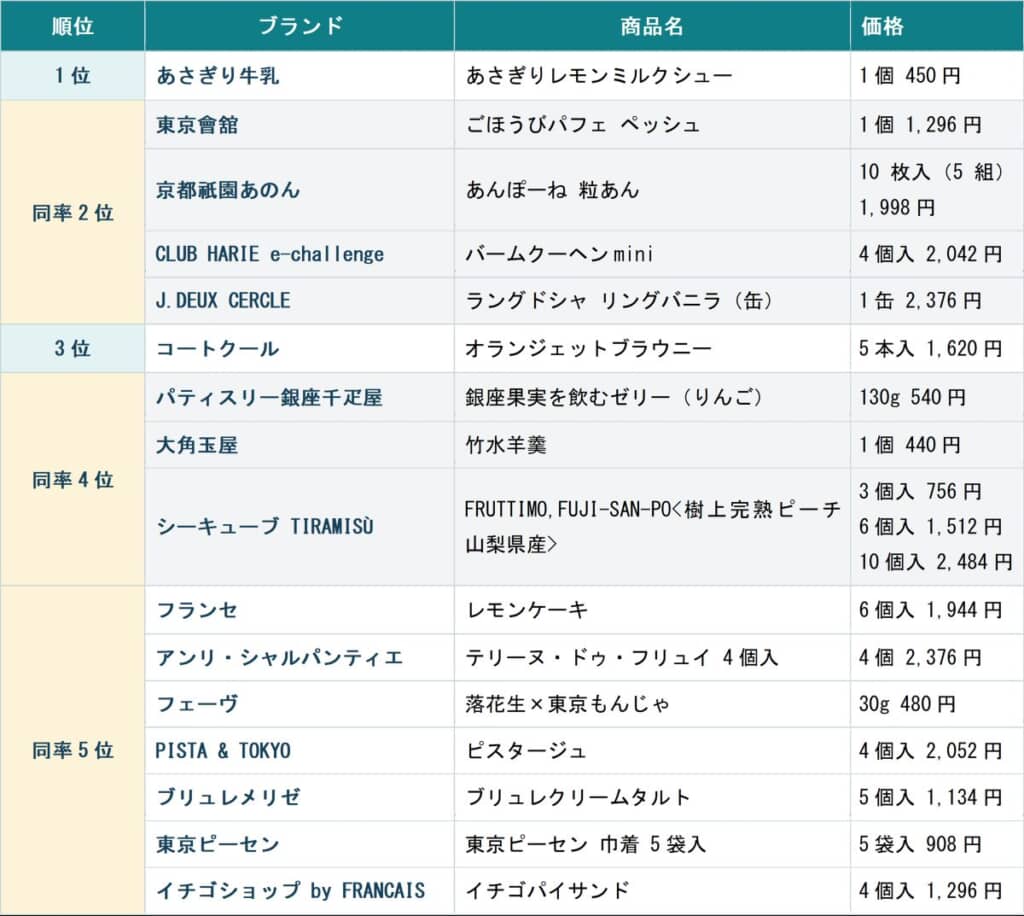Viewport: 1024px width, 916px height.
Task: Click price 5本入 1,620円
Action: 931,348
